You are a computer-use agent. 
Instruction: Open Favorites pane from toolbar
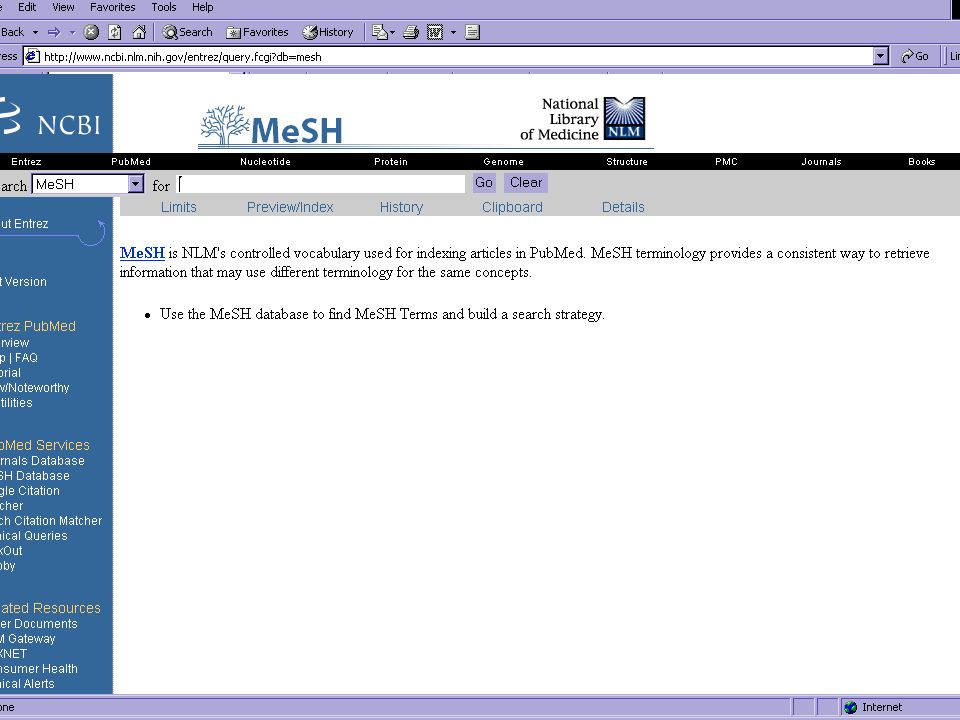(257, 32)
